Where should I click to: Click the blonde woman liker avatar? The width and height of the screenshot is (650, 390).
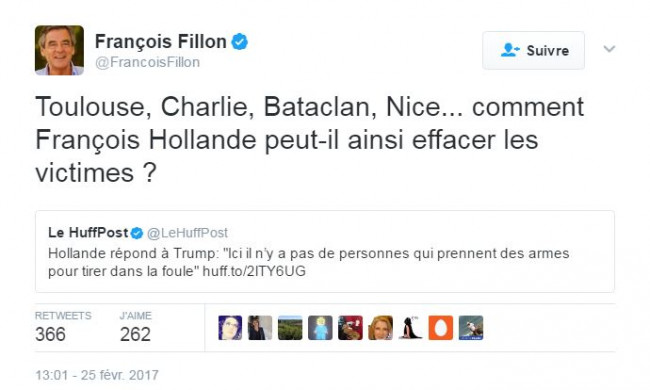(x=381, y=328)
